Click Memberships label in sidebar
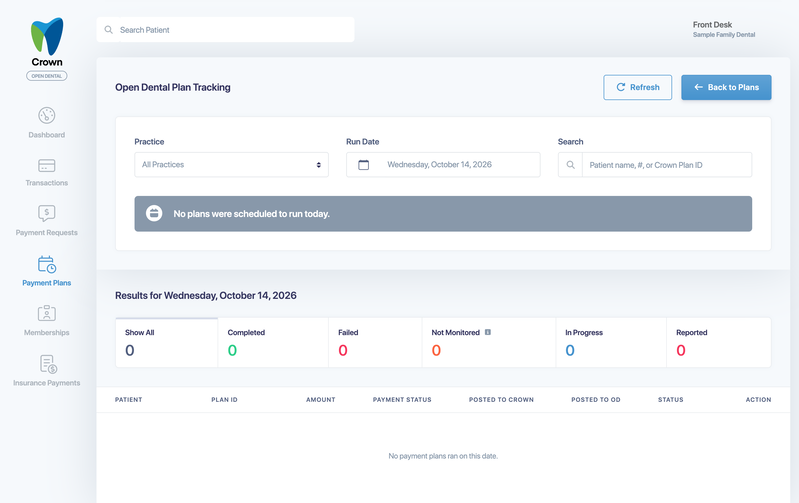This screenshot has width=799, height=503. click(46, 333)
